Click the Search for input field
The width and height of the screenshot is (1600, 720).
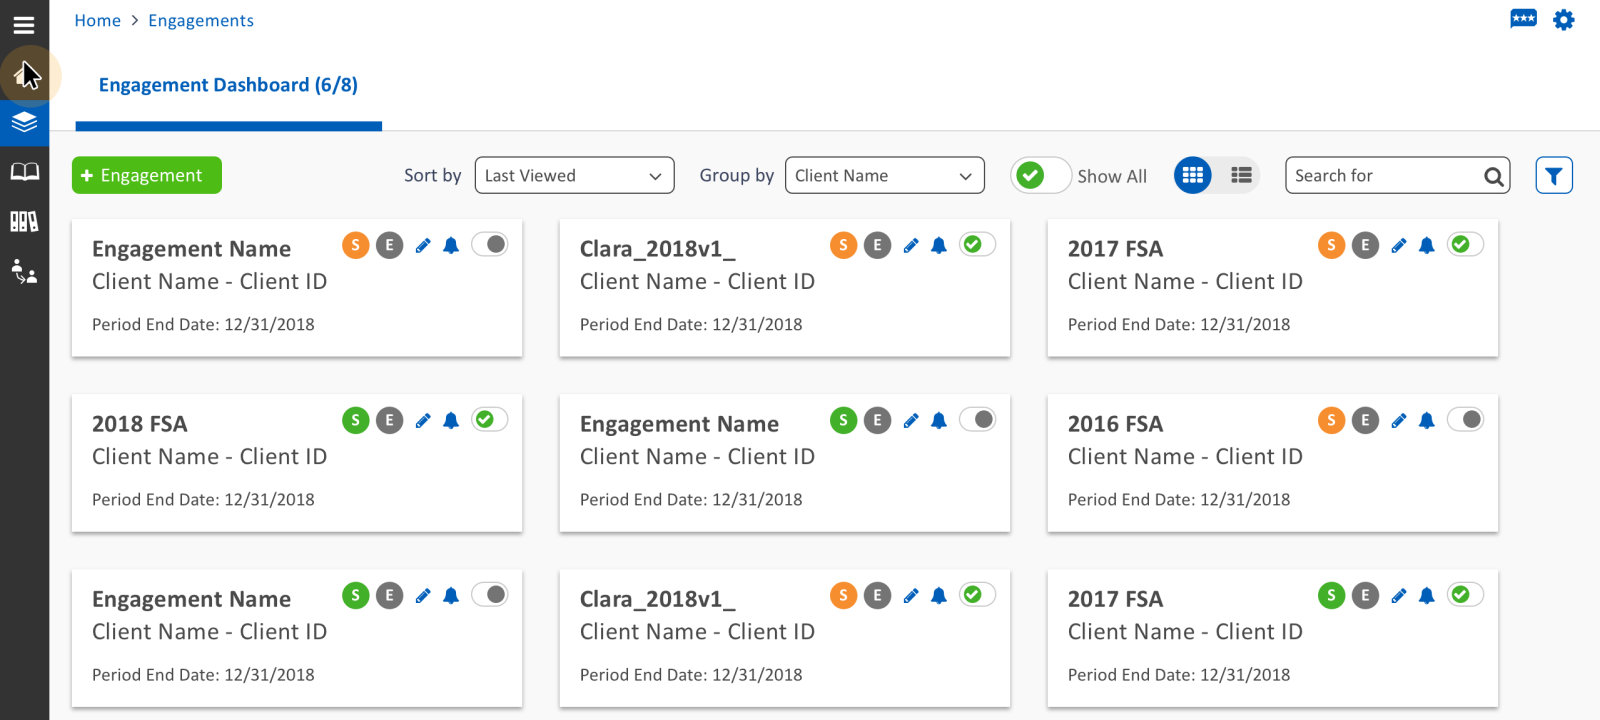pyautogui.click(x=1385, y=176)
